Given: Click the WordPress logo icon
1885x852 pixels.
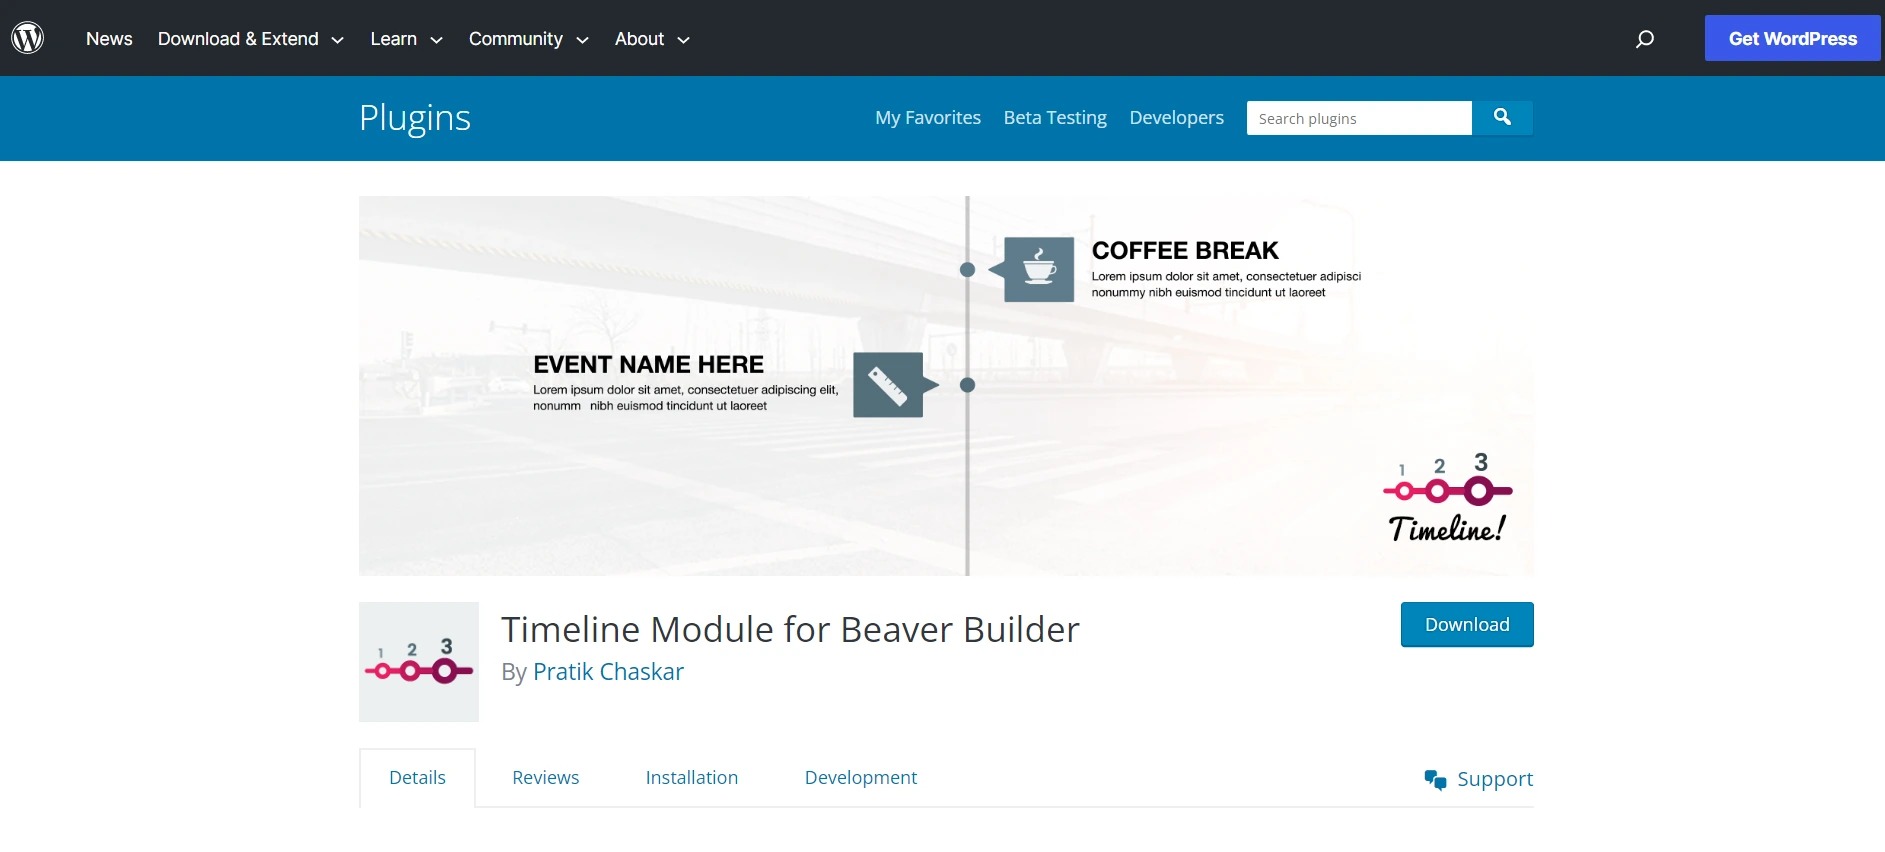Looking at the screenshot, I should pyautogui.click(x=27, y=38).
